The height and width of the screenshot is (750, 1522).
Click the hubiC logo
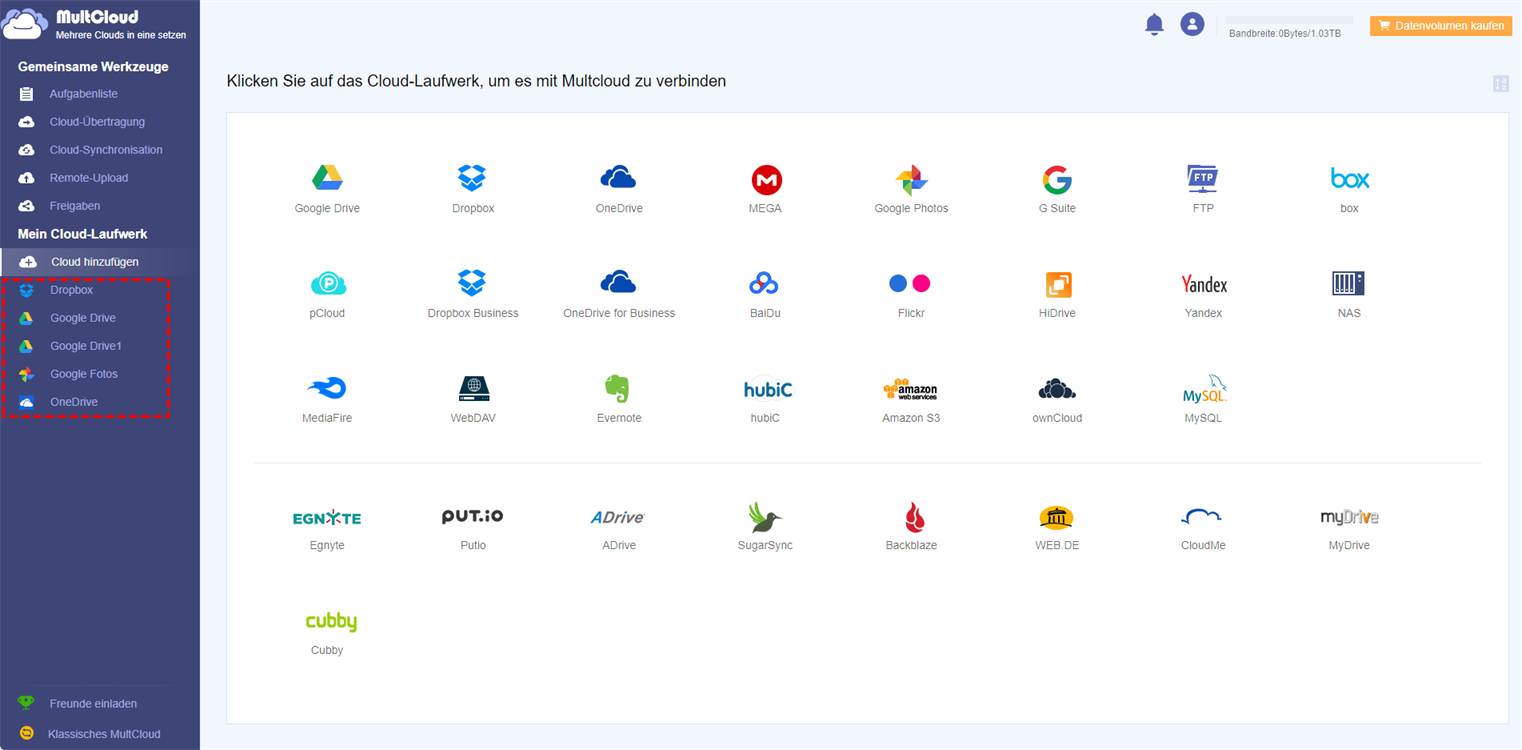767,389
